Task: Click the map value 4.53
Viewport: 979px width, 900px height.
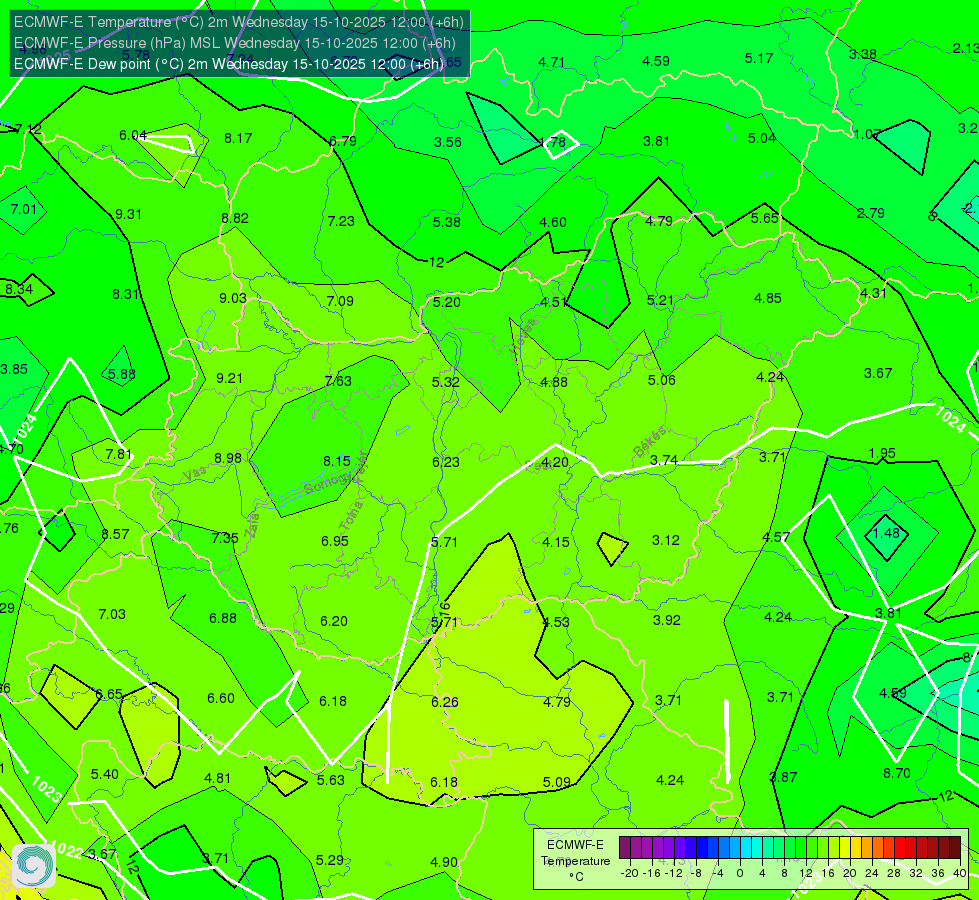Action: (x=556, y=622)
